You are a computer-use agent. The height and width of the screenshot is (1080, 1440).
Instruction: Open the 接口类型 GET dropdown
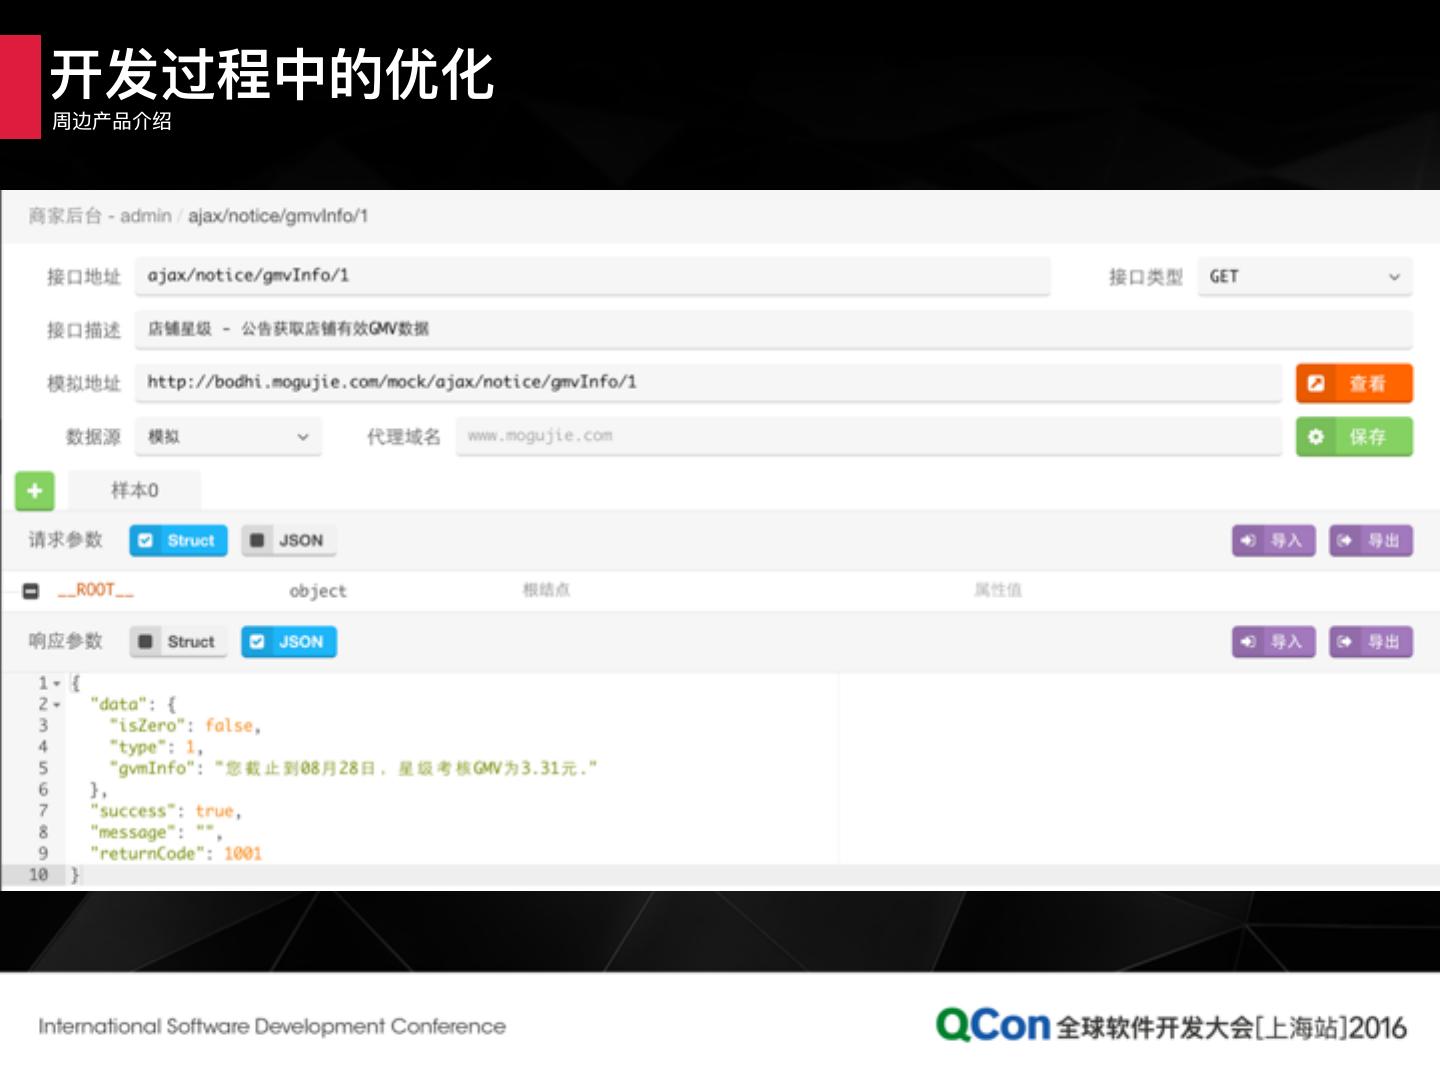pyautogui.click(x=1304, y=277)
